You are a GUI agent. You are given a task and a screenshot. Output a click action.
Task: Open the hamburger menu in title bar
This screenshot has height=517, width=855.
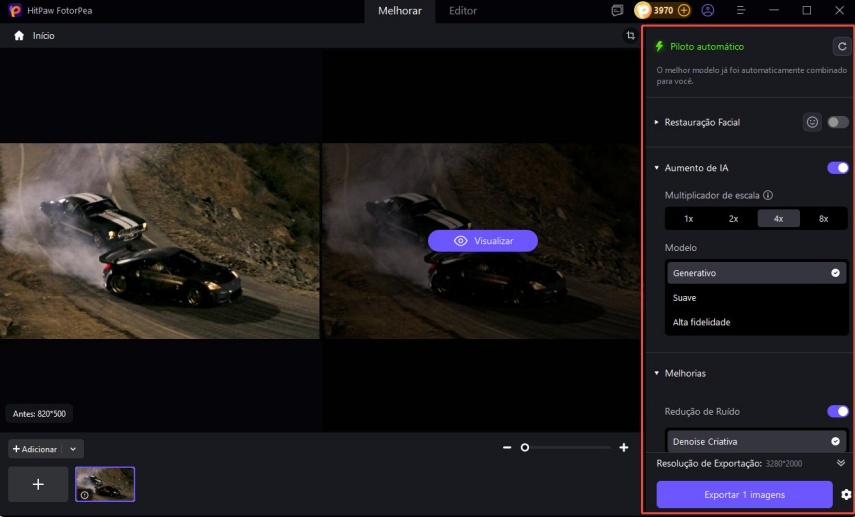click(741, 10)
